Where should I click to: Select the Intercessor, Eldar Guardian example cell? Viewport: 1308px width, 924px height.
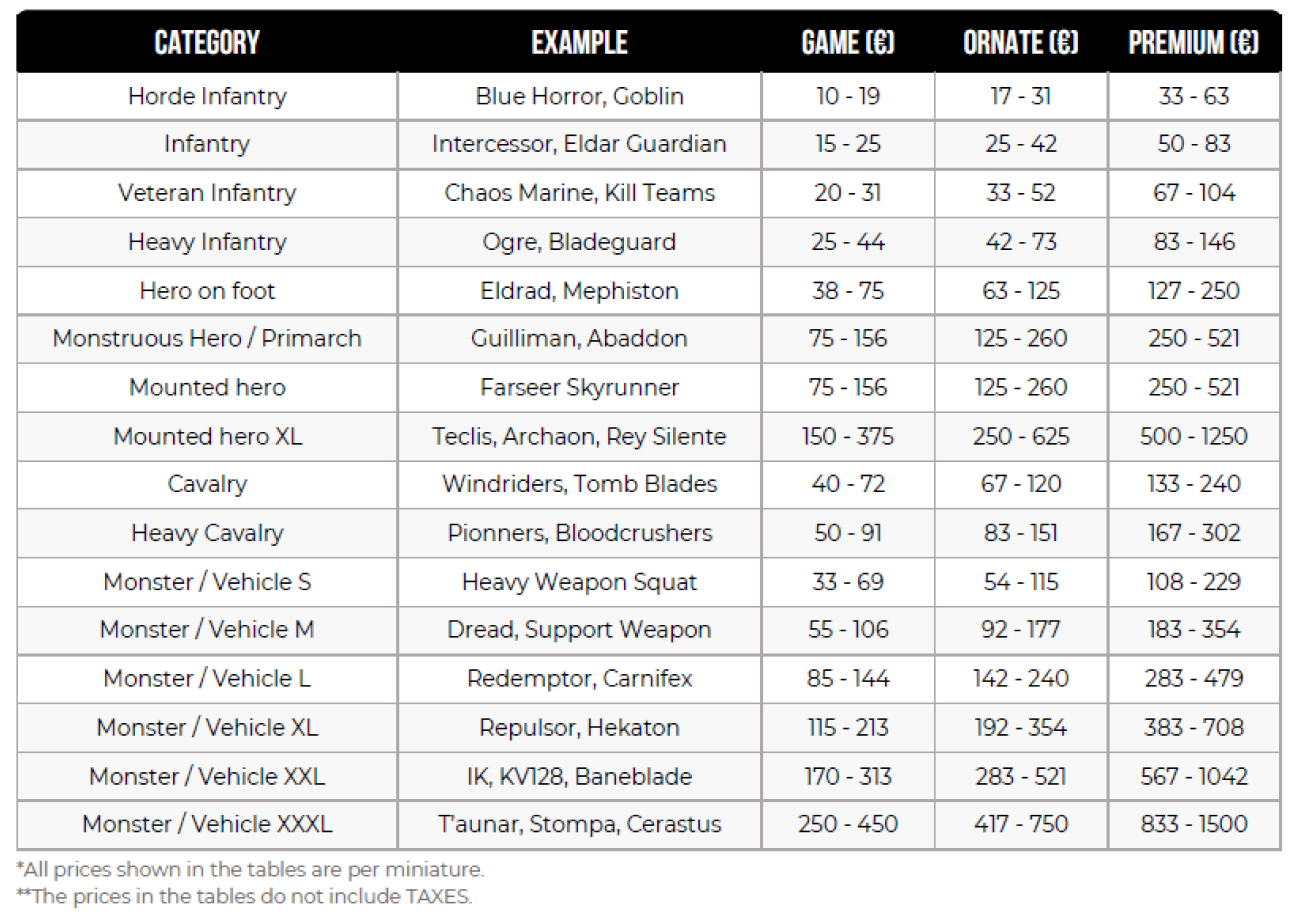(579, 144)
